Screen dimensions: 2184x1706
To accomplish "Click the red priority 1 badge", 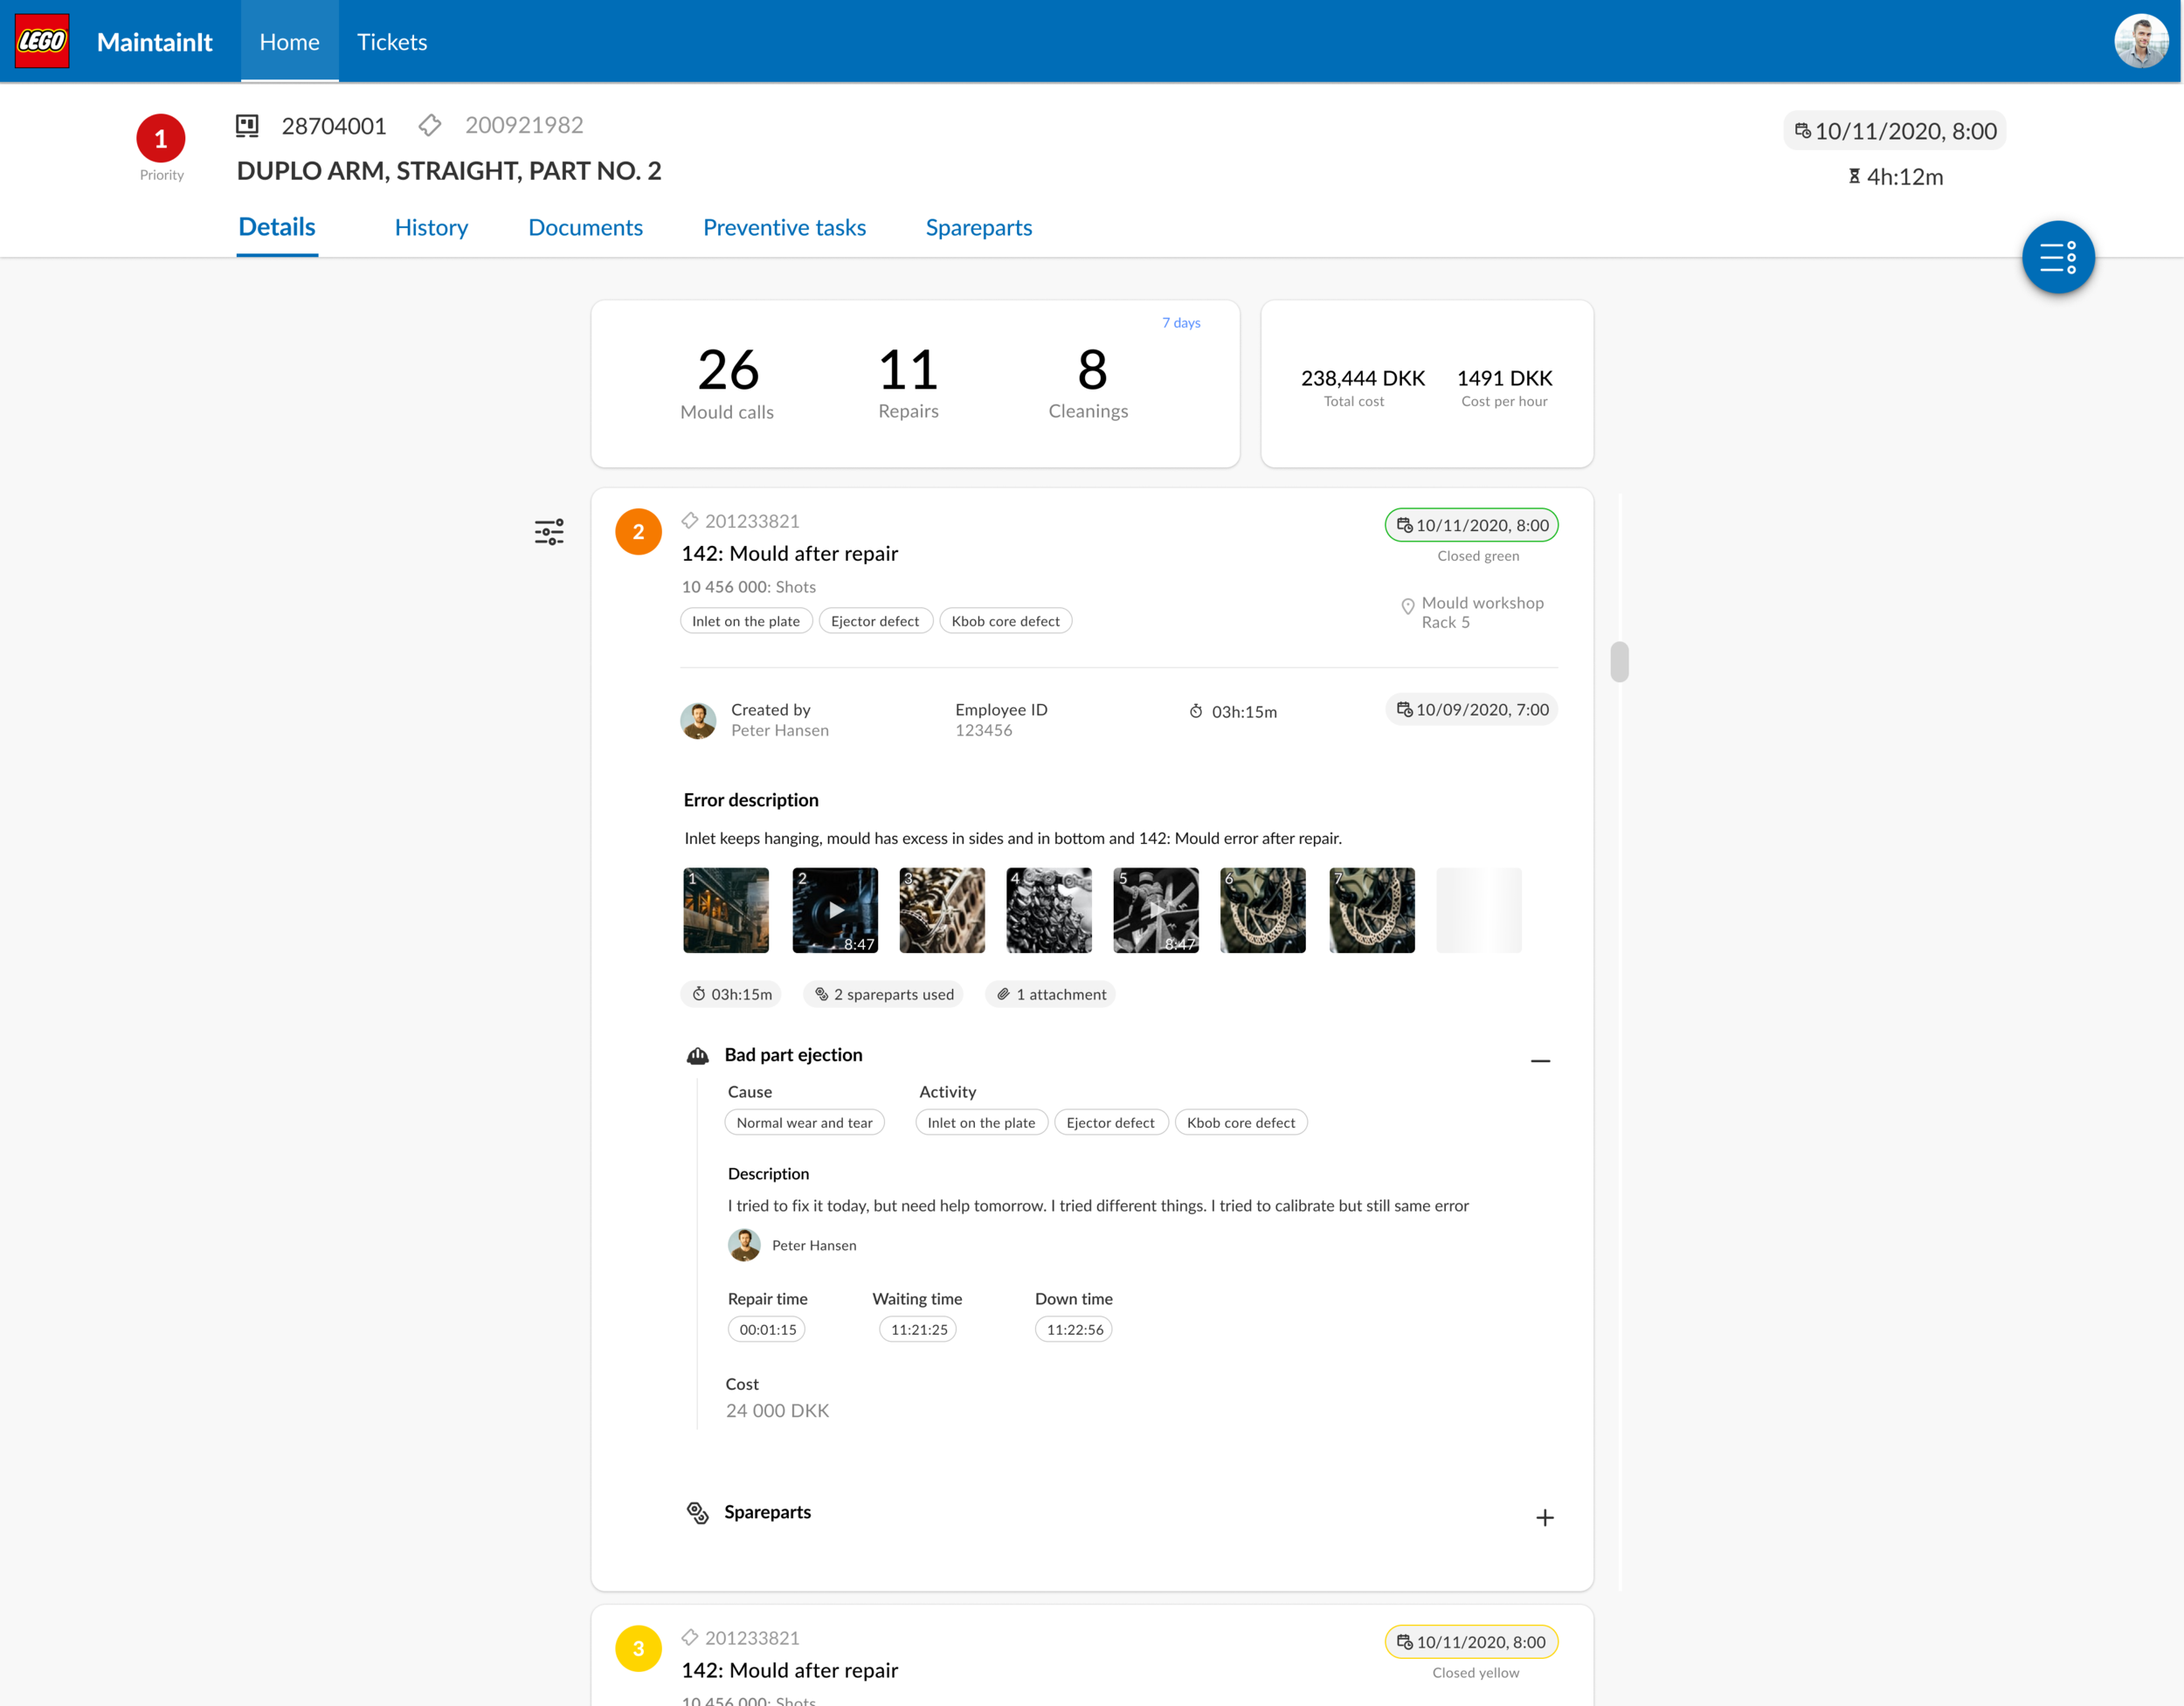I will [x=161, y=138].
